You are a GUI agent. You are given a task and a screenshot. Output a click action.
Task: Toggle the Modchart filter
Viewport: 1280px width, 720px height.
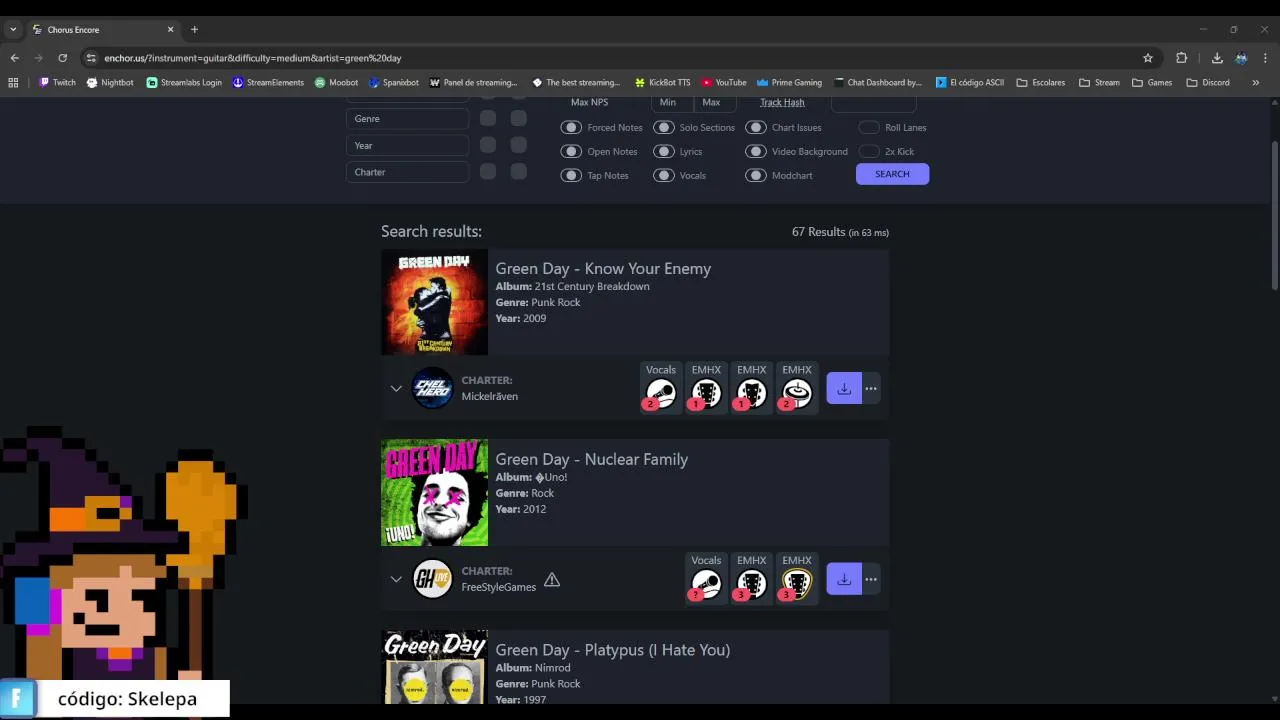[756, 176]
